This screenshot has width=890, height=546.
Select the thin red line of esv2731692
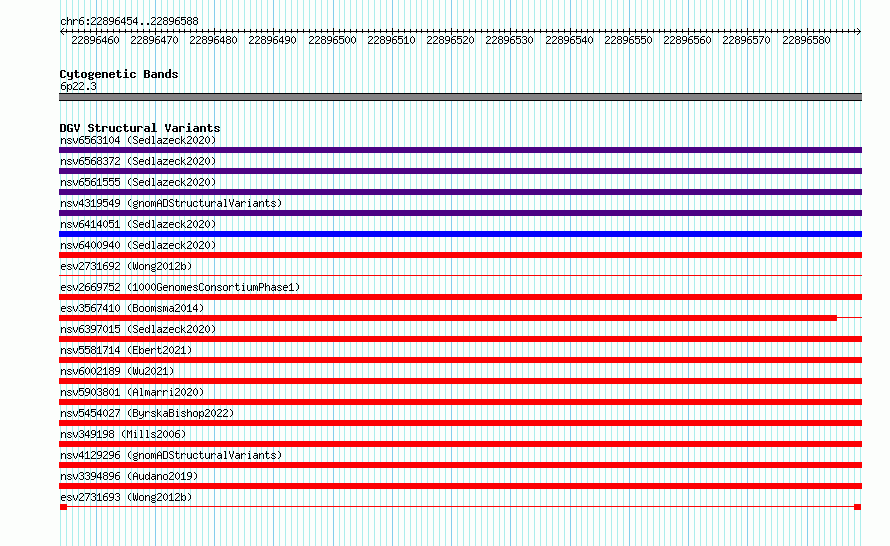[460, 276]
